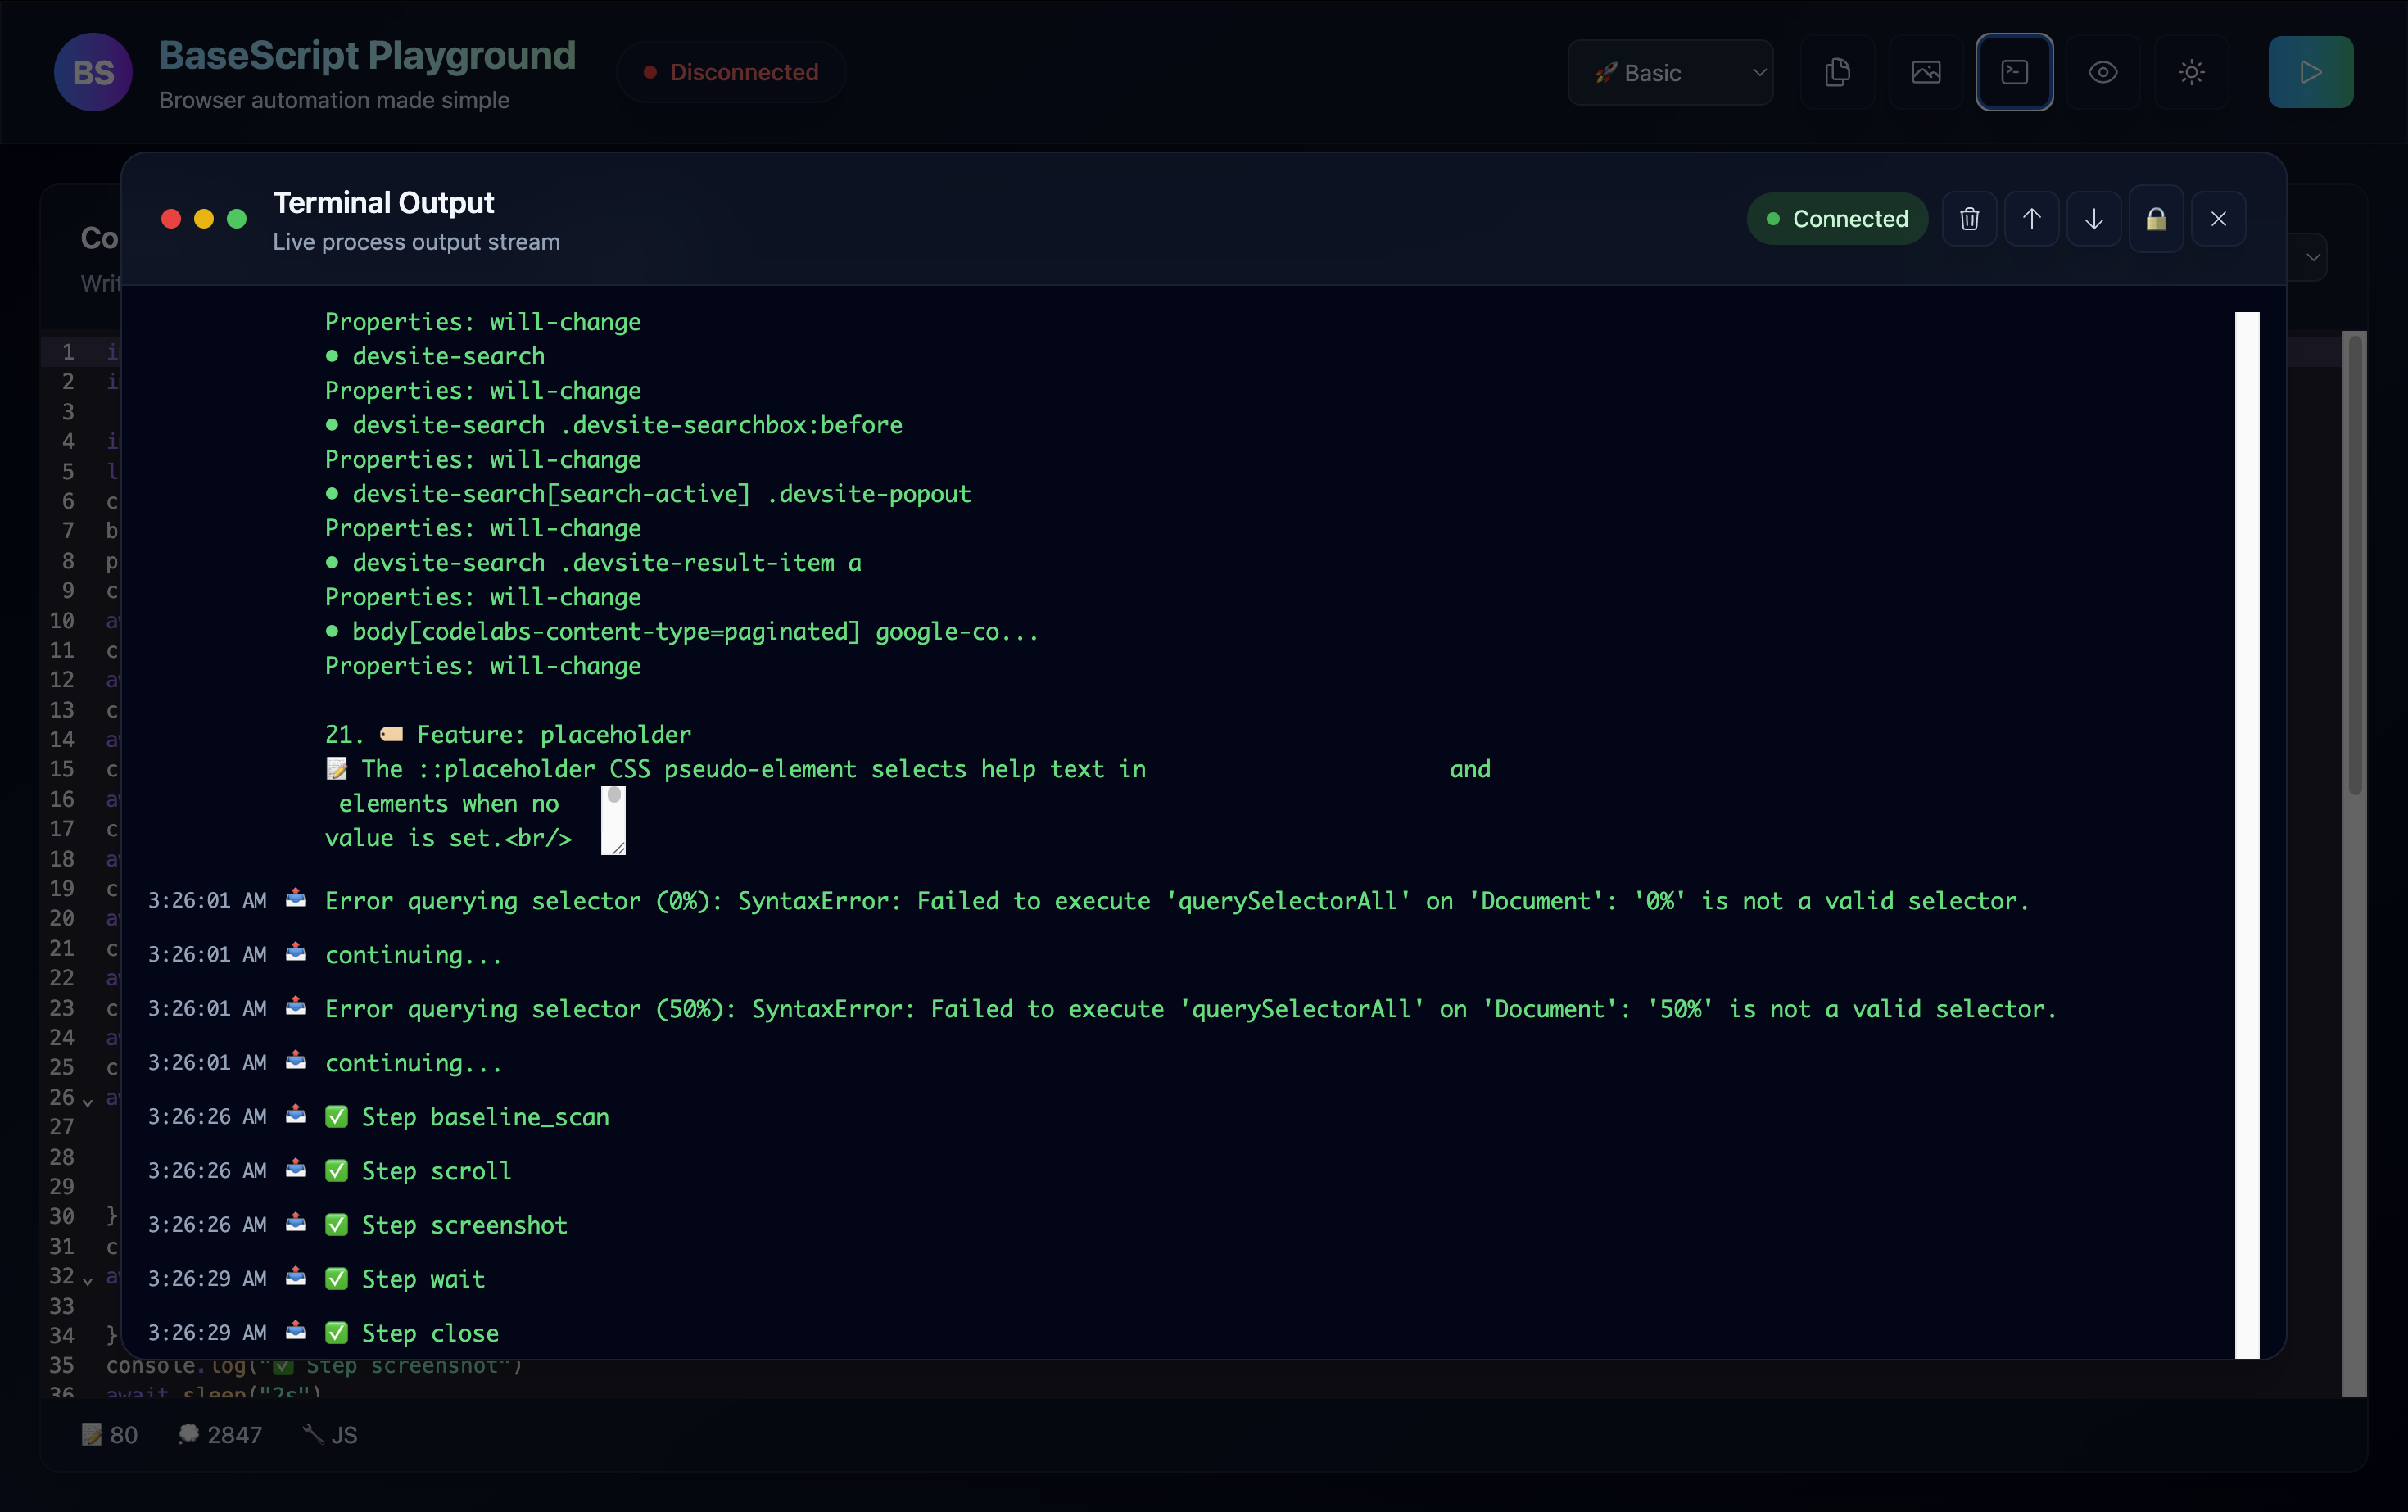Open the screenshots gallery image icon

[1926, 72]
